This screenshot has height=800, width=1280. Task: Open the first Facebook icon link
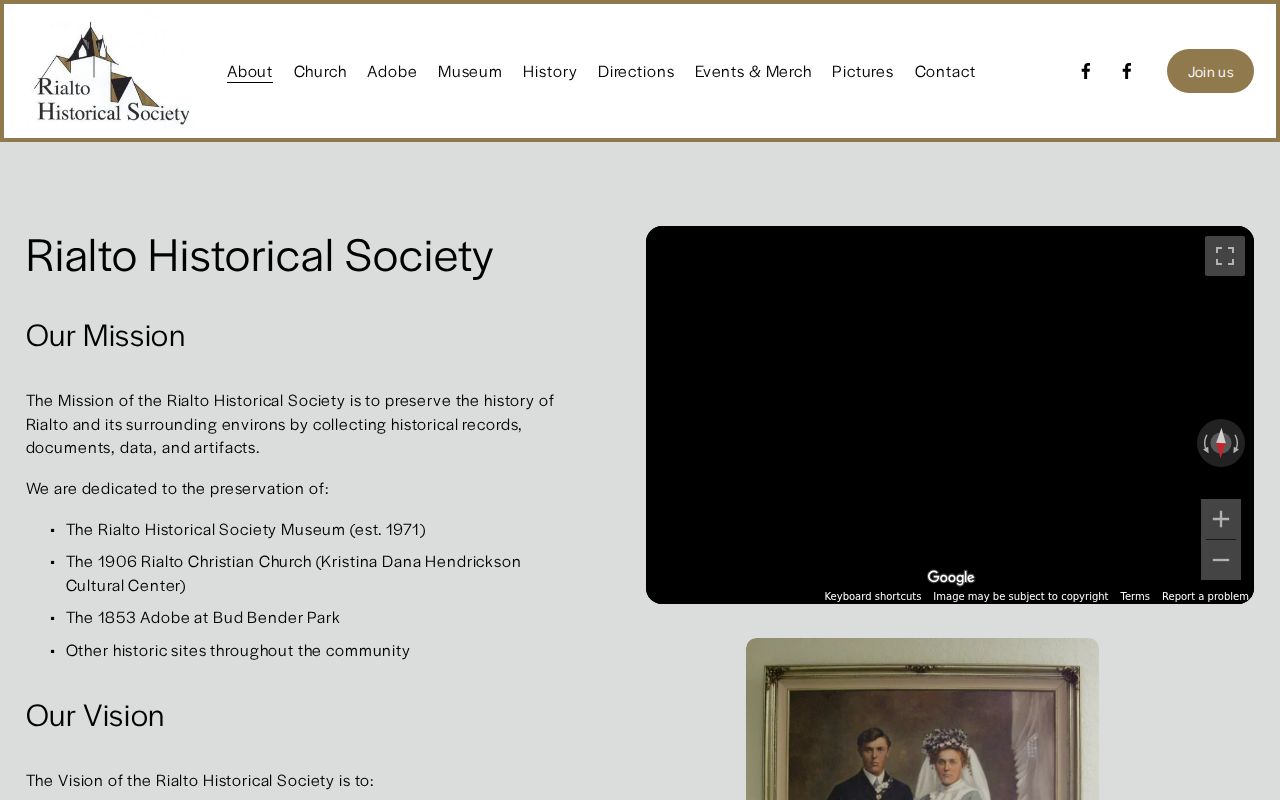coord(1085,71)
